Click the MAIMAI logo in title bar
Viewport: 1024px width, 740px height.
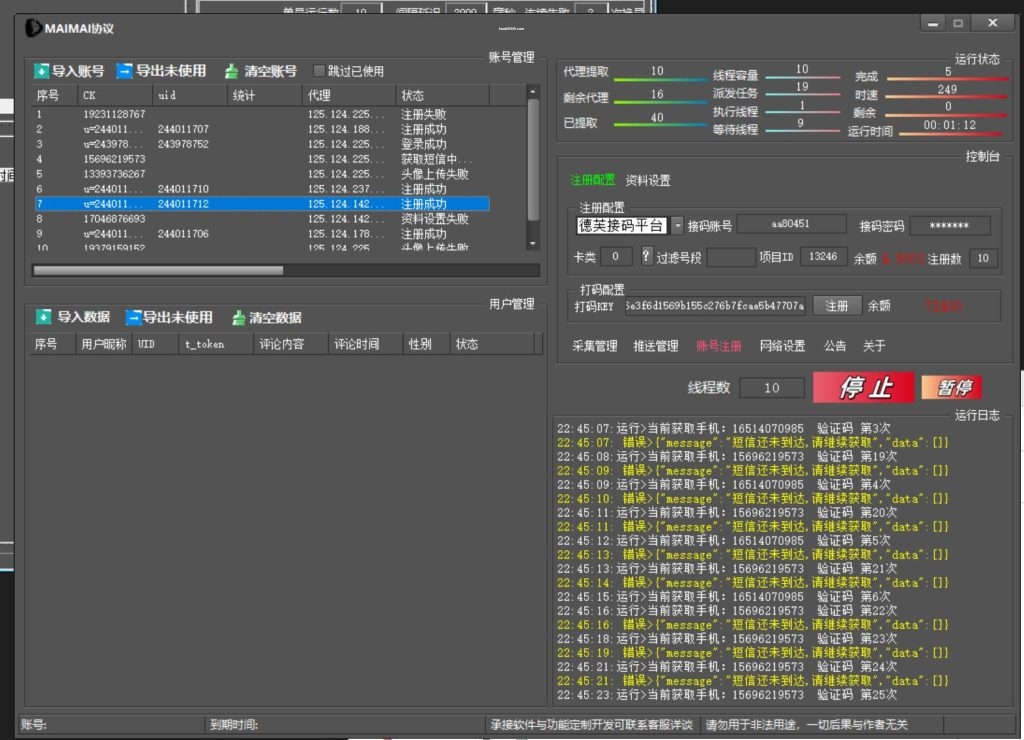coord(34,29)
